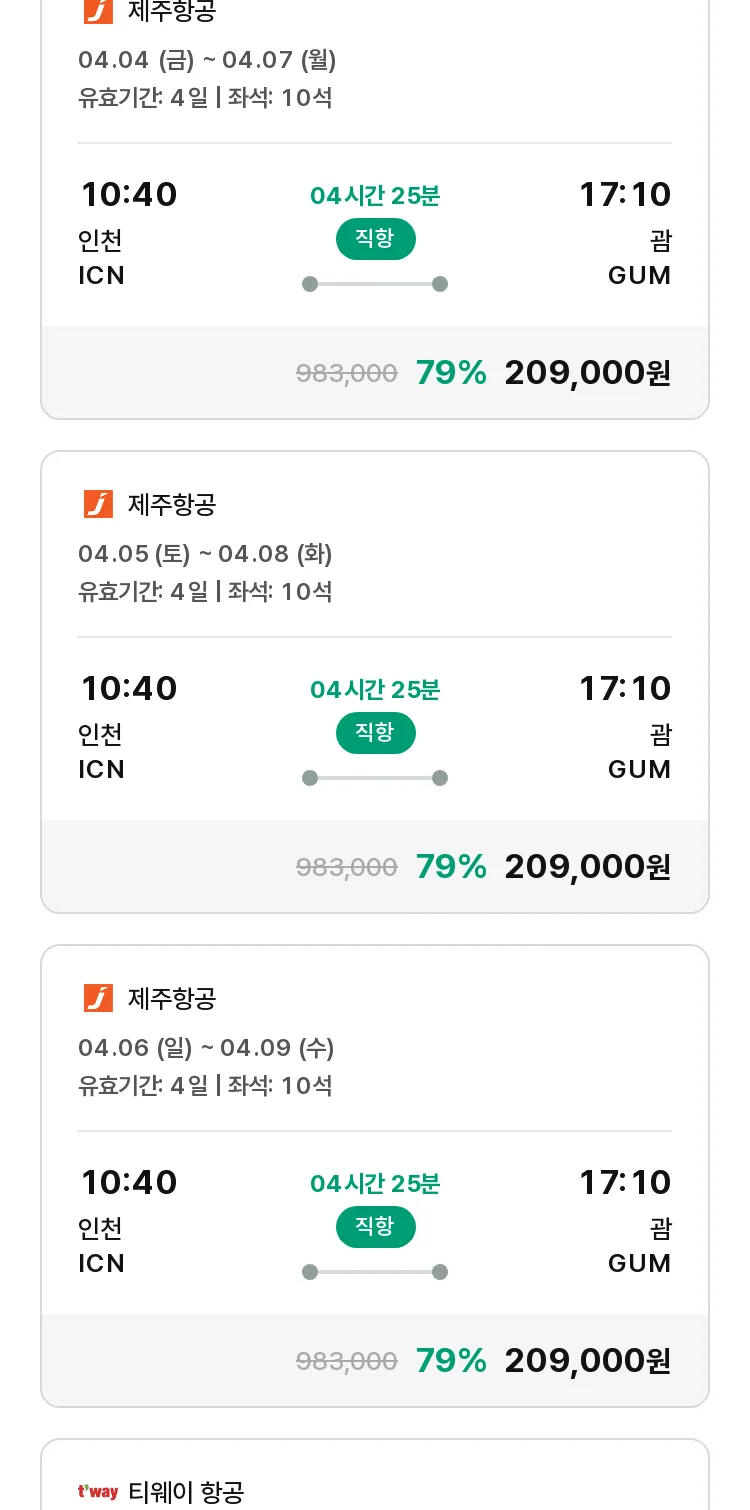The height and width of the screenshot is (1510, 750).
Task: Tap 209,000원 price on 04.04 card
Action: click(x=588, y=373)
